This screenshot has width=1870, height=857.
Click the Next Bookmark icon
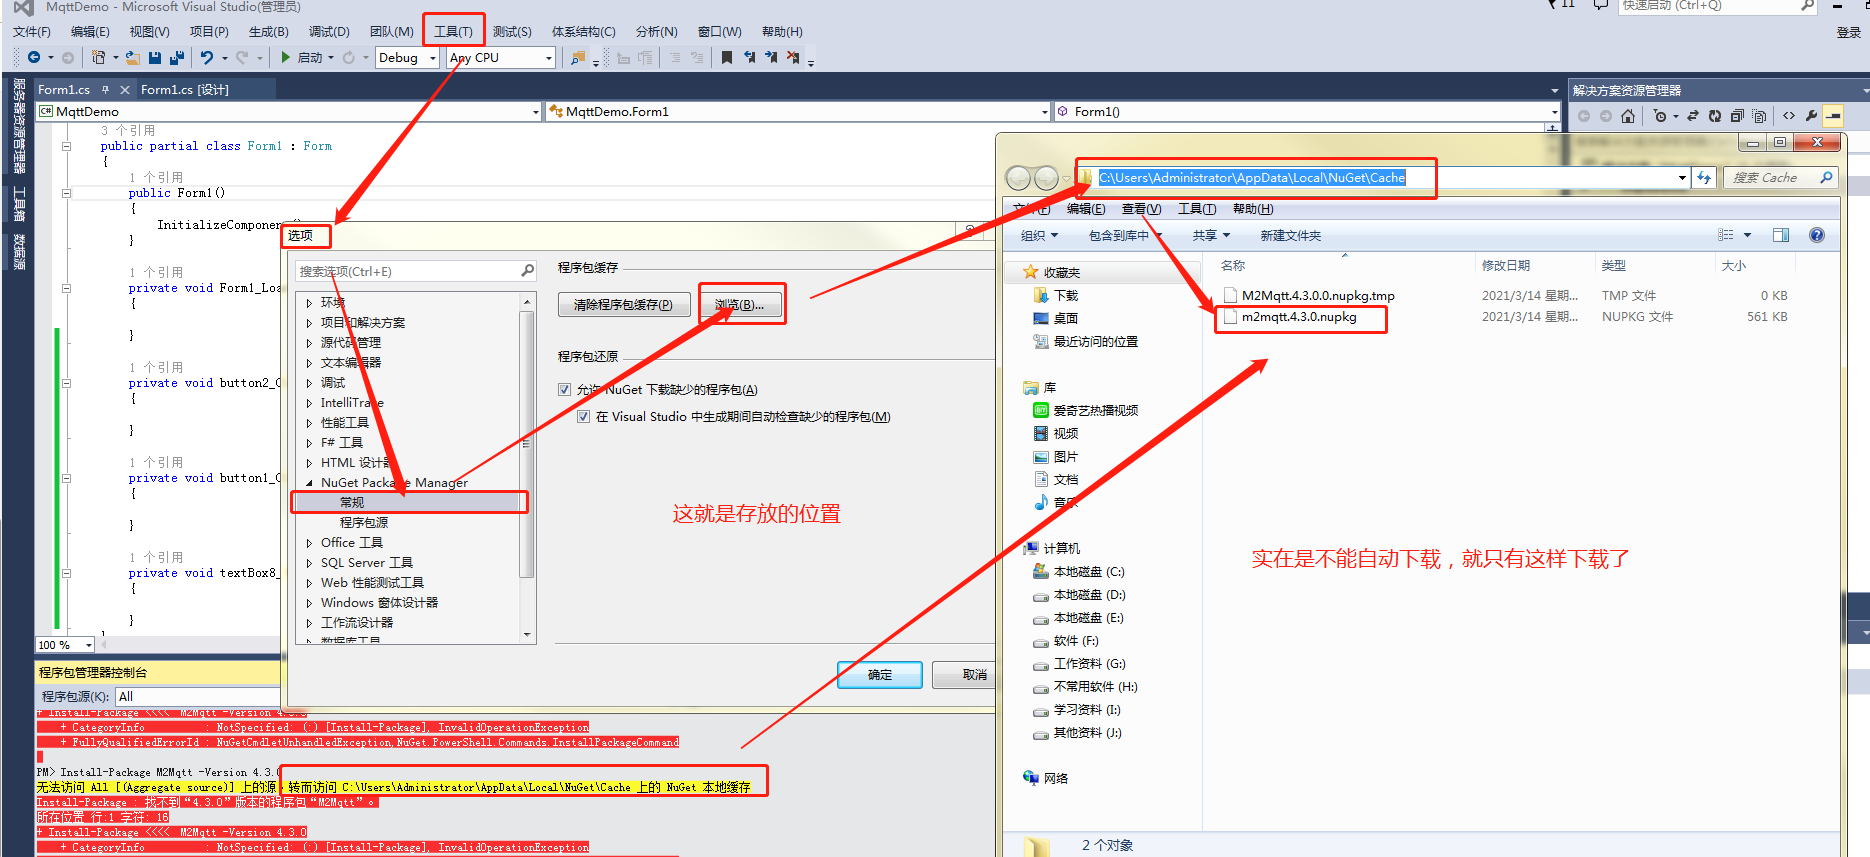771,57
